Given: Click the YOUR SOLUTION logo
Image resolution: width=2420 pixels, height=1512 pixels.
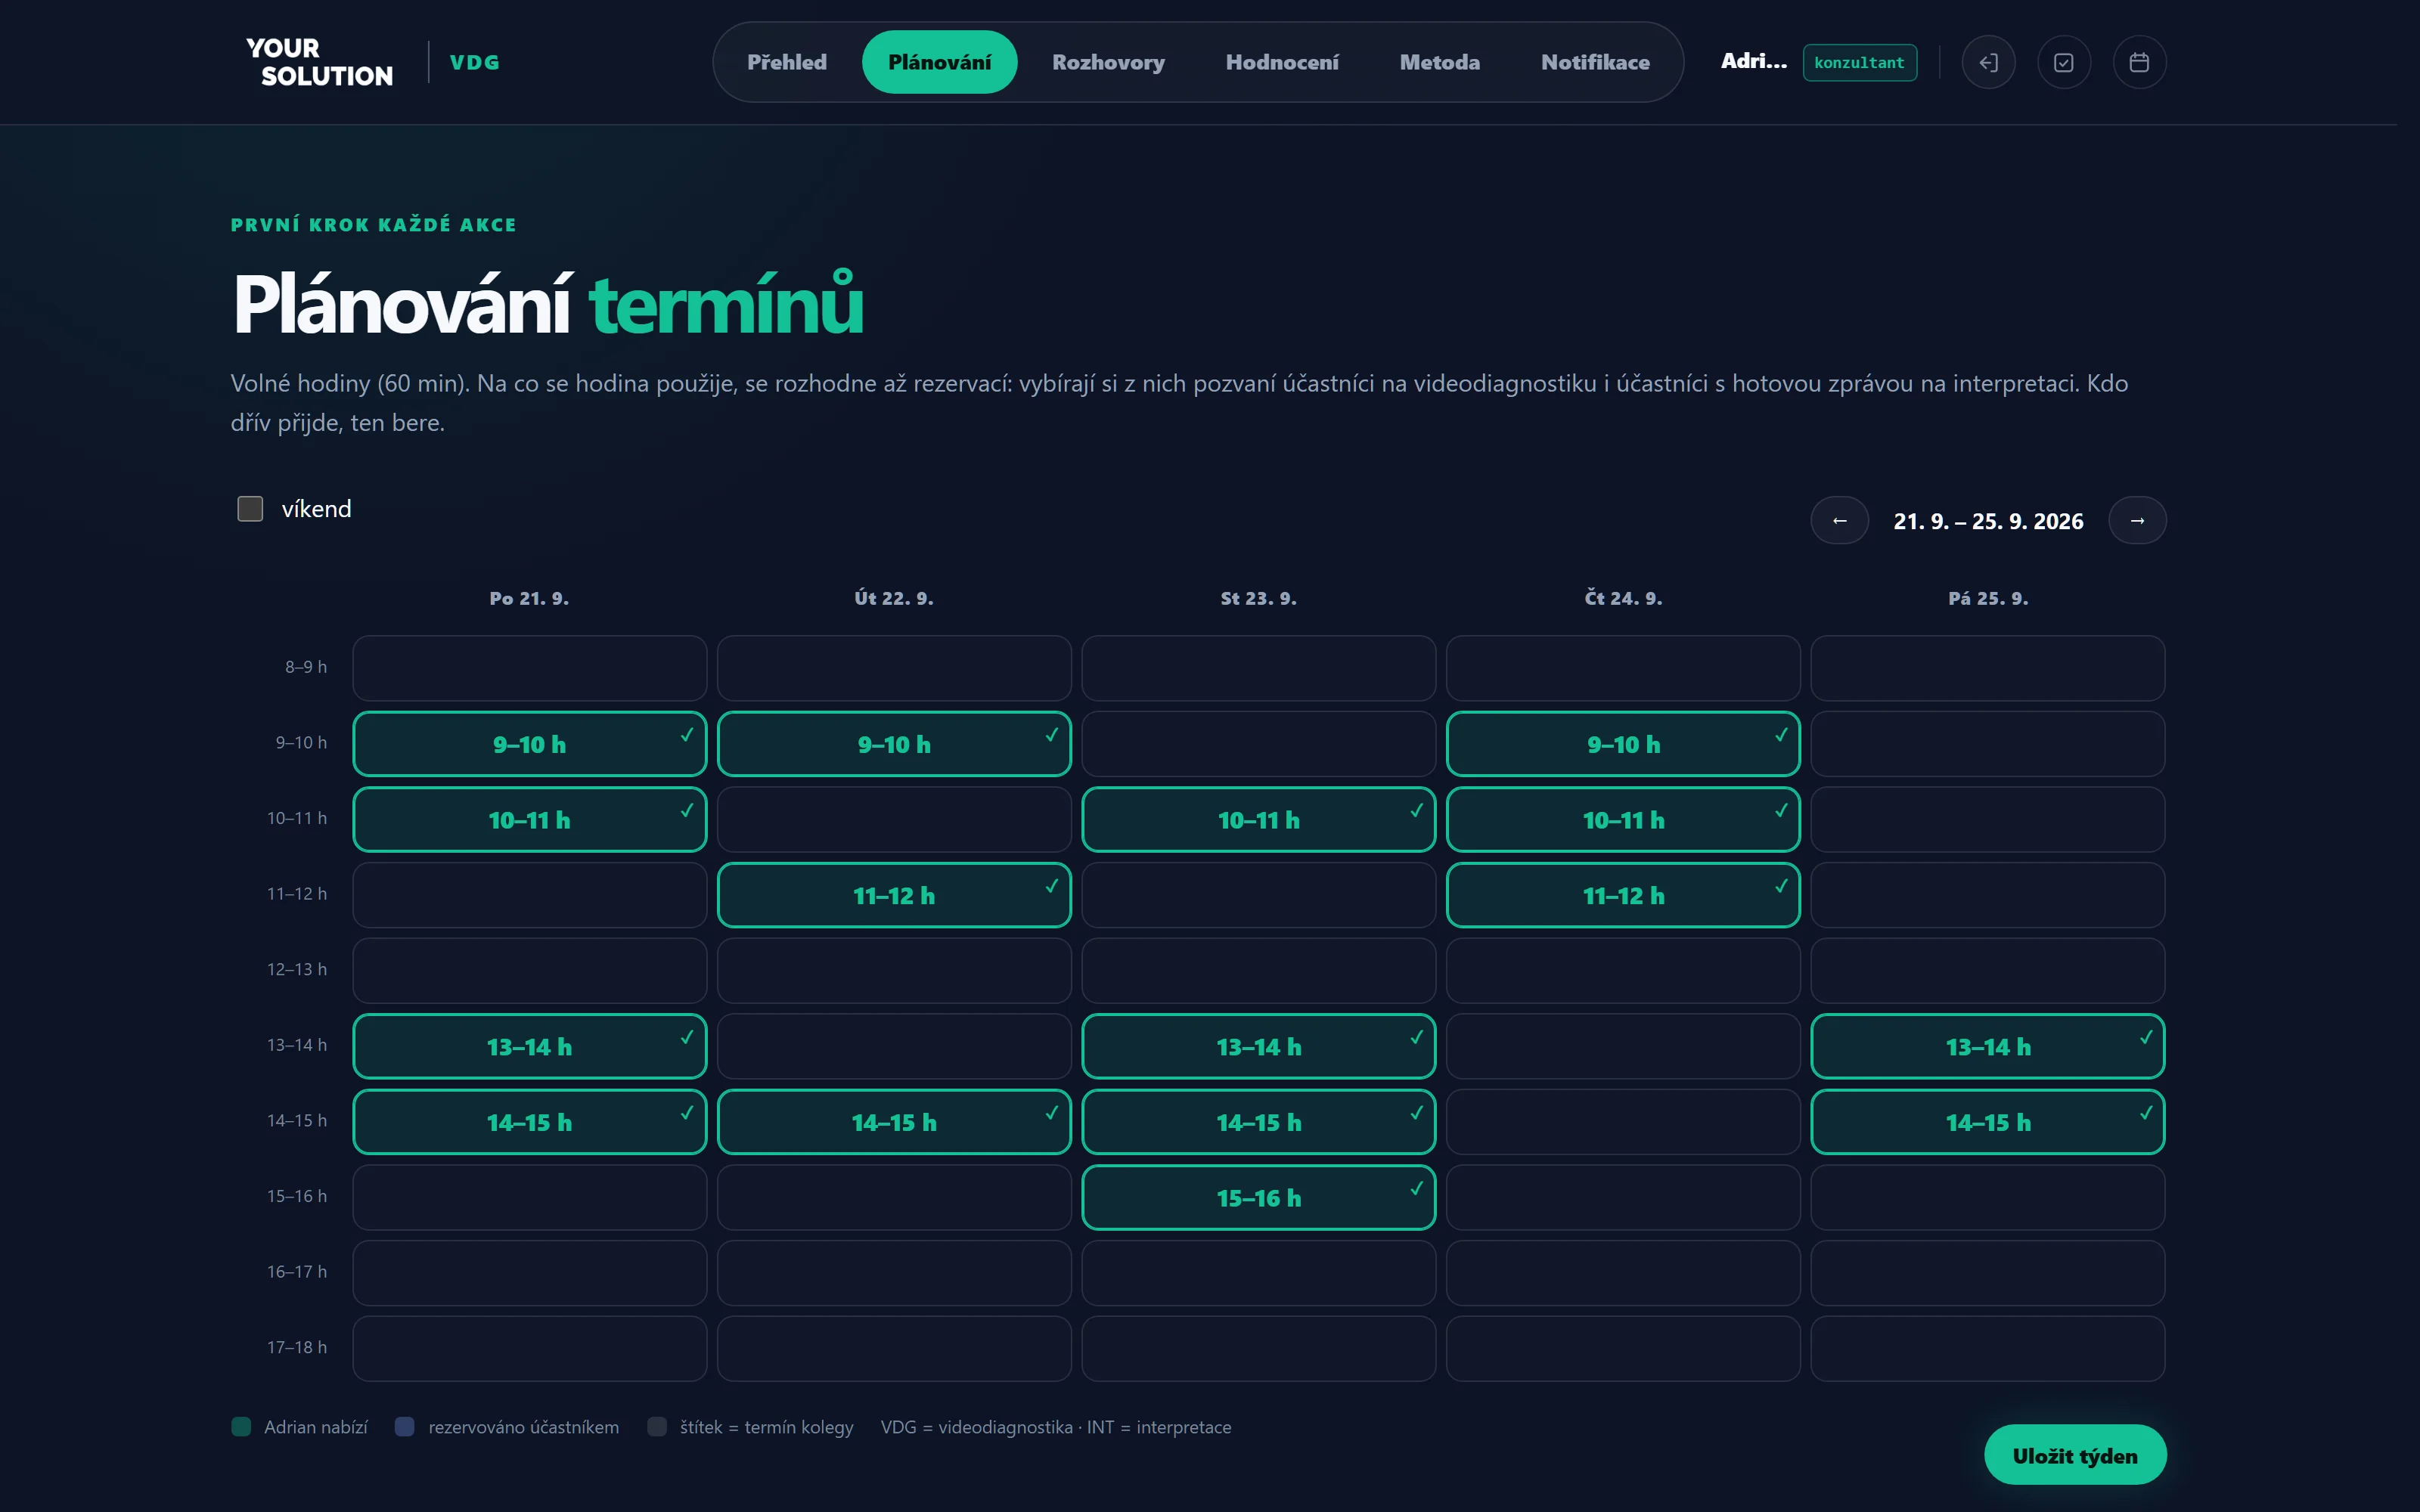Looking at the screenshot, I should [x=319, y=62].
